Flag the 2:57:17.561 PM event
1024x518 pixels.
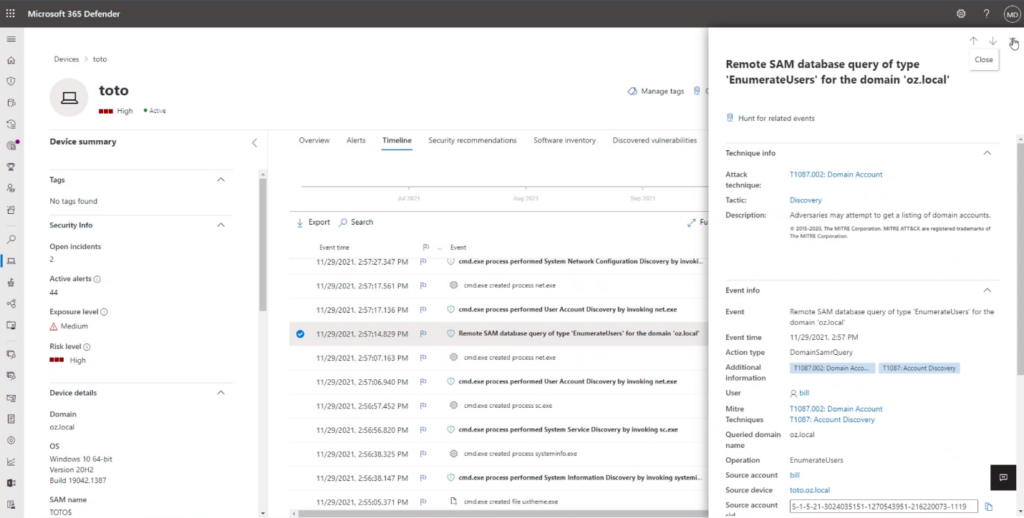coord(423,285)
